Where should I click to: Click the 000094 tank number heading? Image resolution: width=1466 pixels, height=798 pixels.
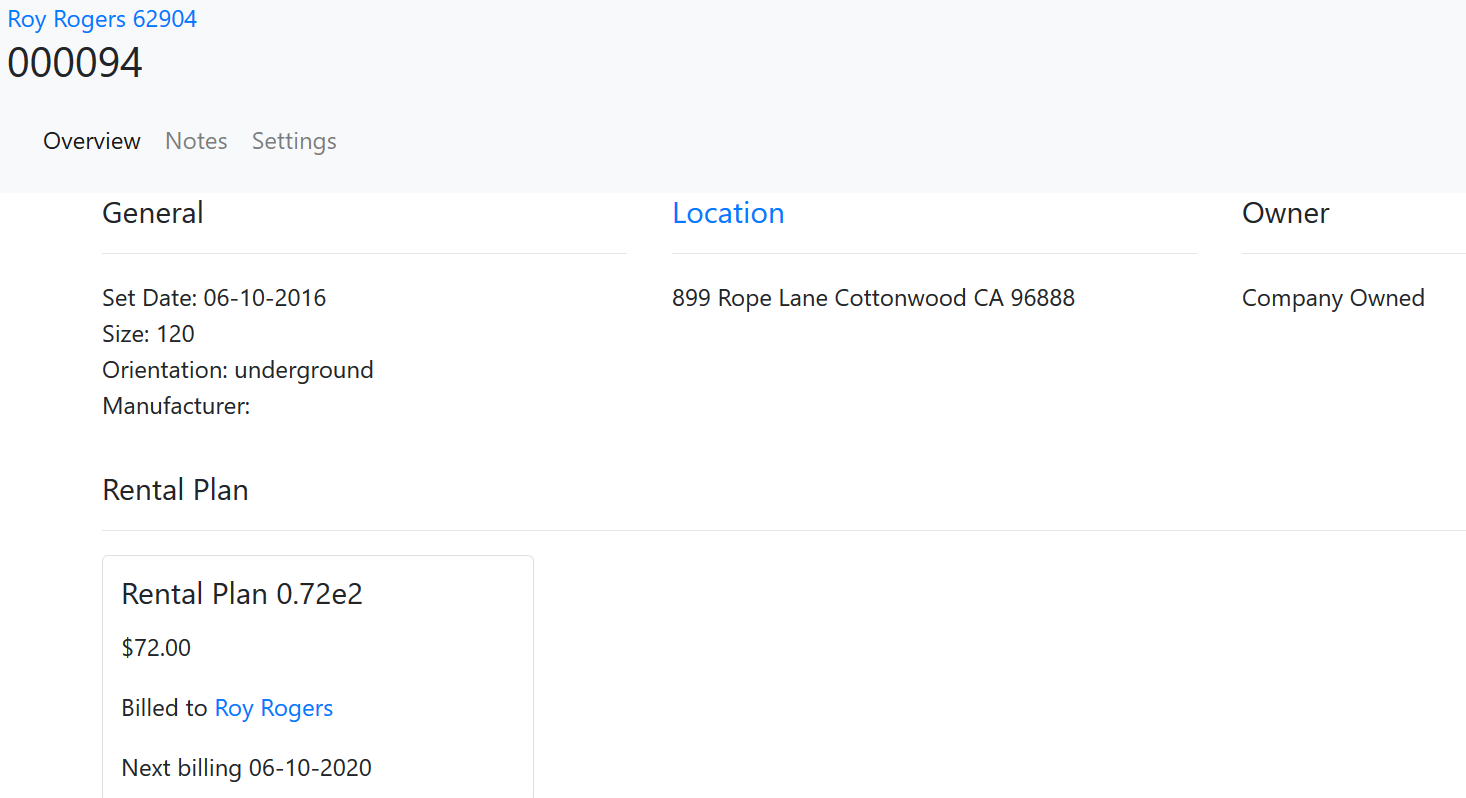(x=75, y=63)
